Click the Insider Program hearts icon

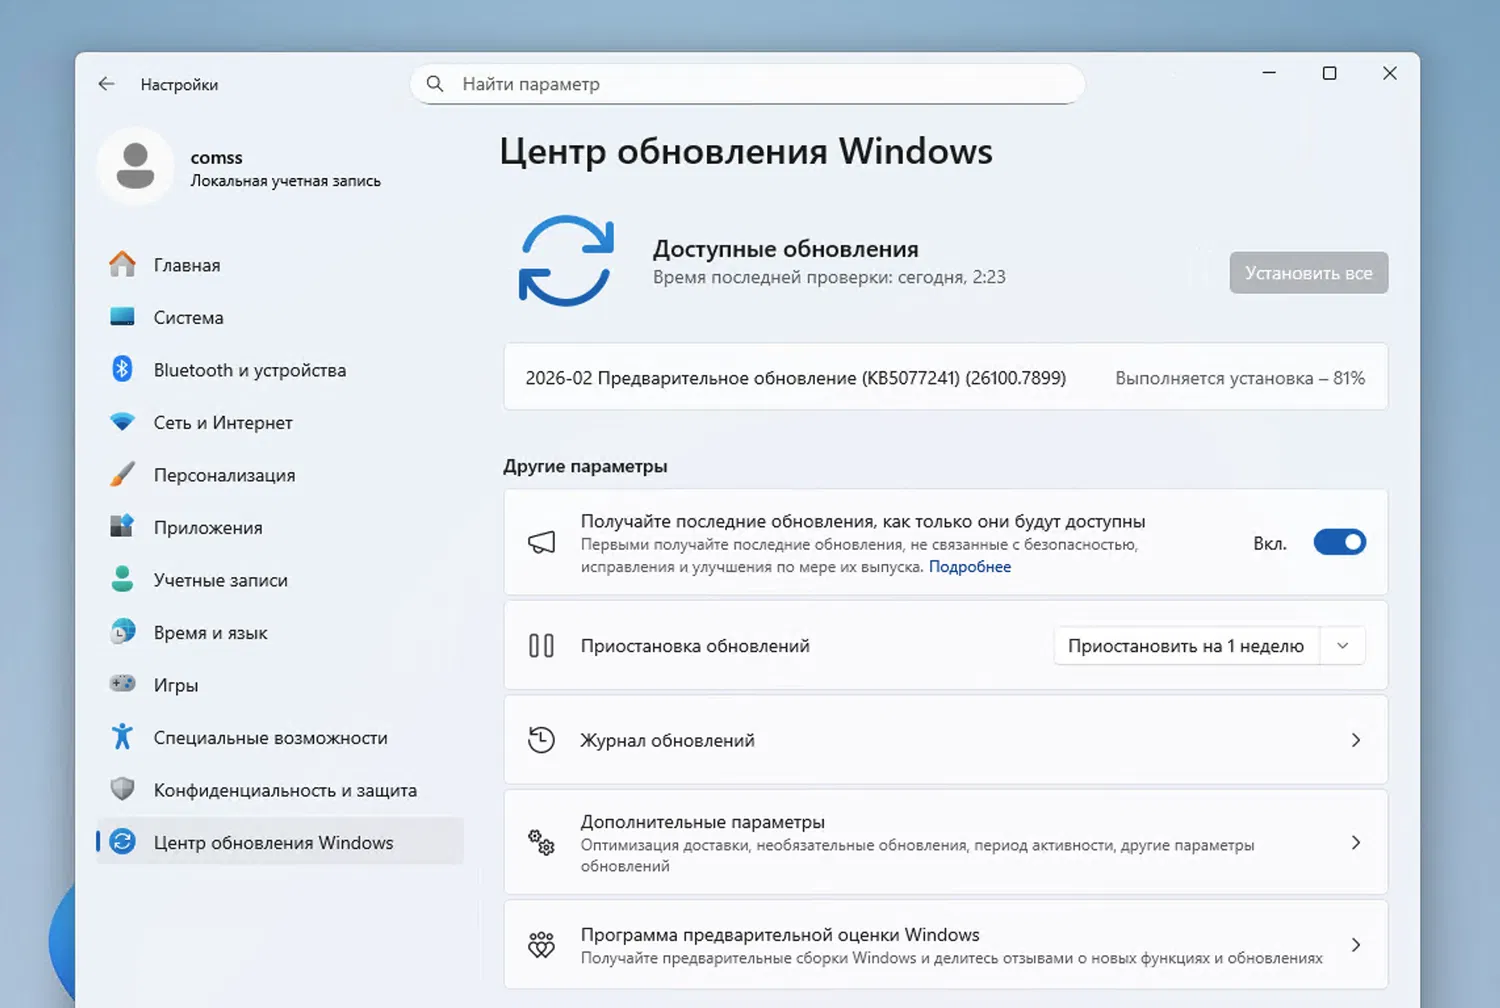click(x=541, y=945)
